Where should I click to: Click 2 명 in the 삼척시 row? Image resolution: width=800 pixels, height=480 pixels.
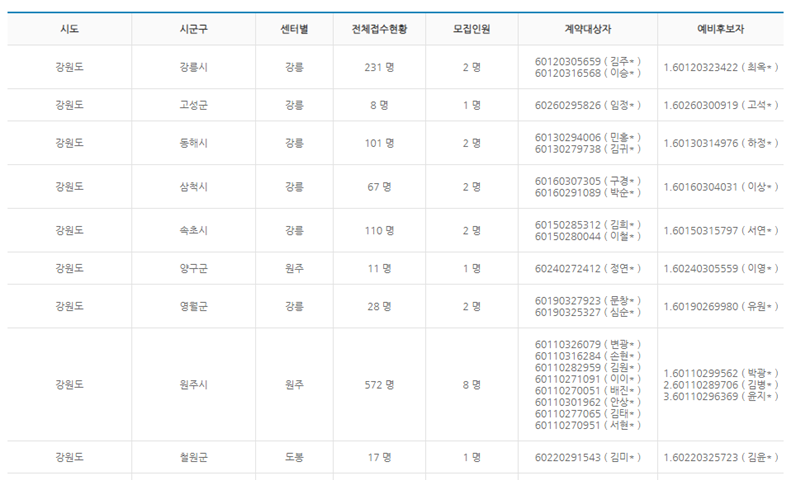(x=471, y=187)
